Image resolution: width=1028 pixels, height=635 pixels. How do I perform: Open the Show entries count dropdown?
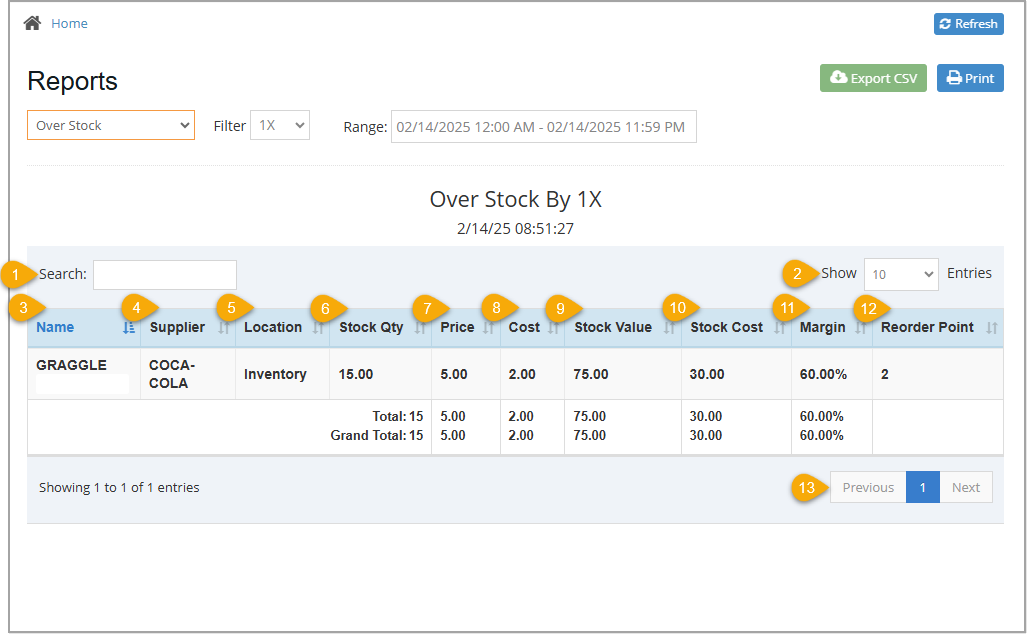click(900, 274)
